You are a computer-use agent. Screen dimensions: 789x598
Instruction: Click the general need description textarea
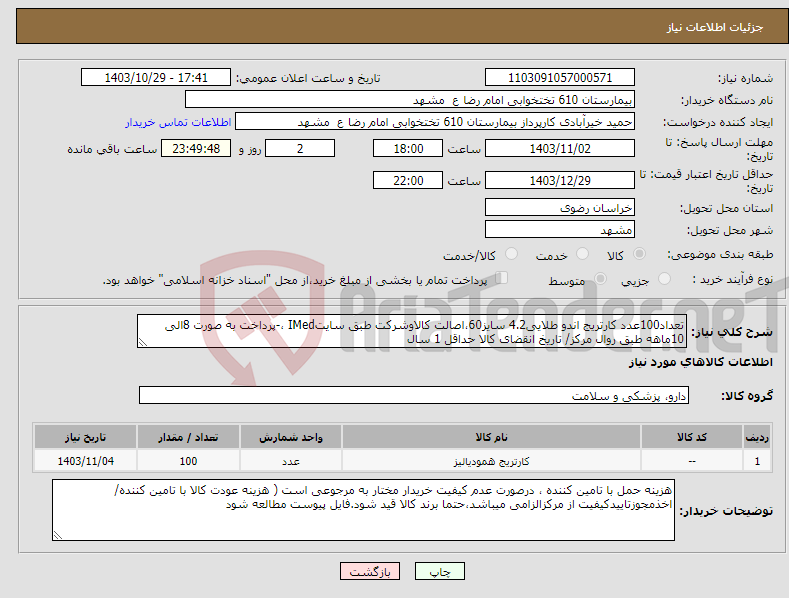412,331
